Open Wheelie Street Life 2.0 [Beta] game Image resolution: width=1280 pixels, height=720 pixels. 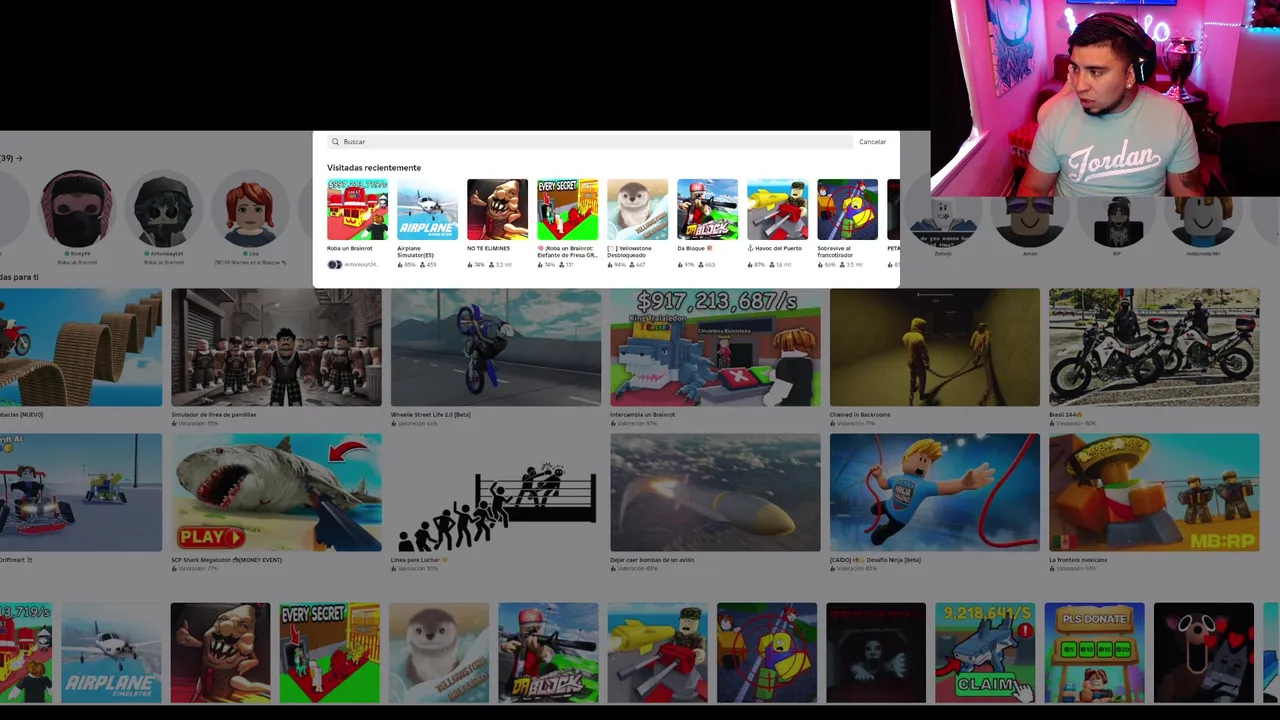click(496, 348)
